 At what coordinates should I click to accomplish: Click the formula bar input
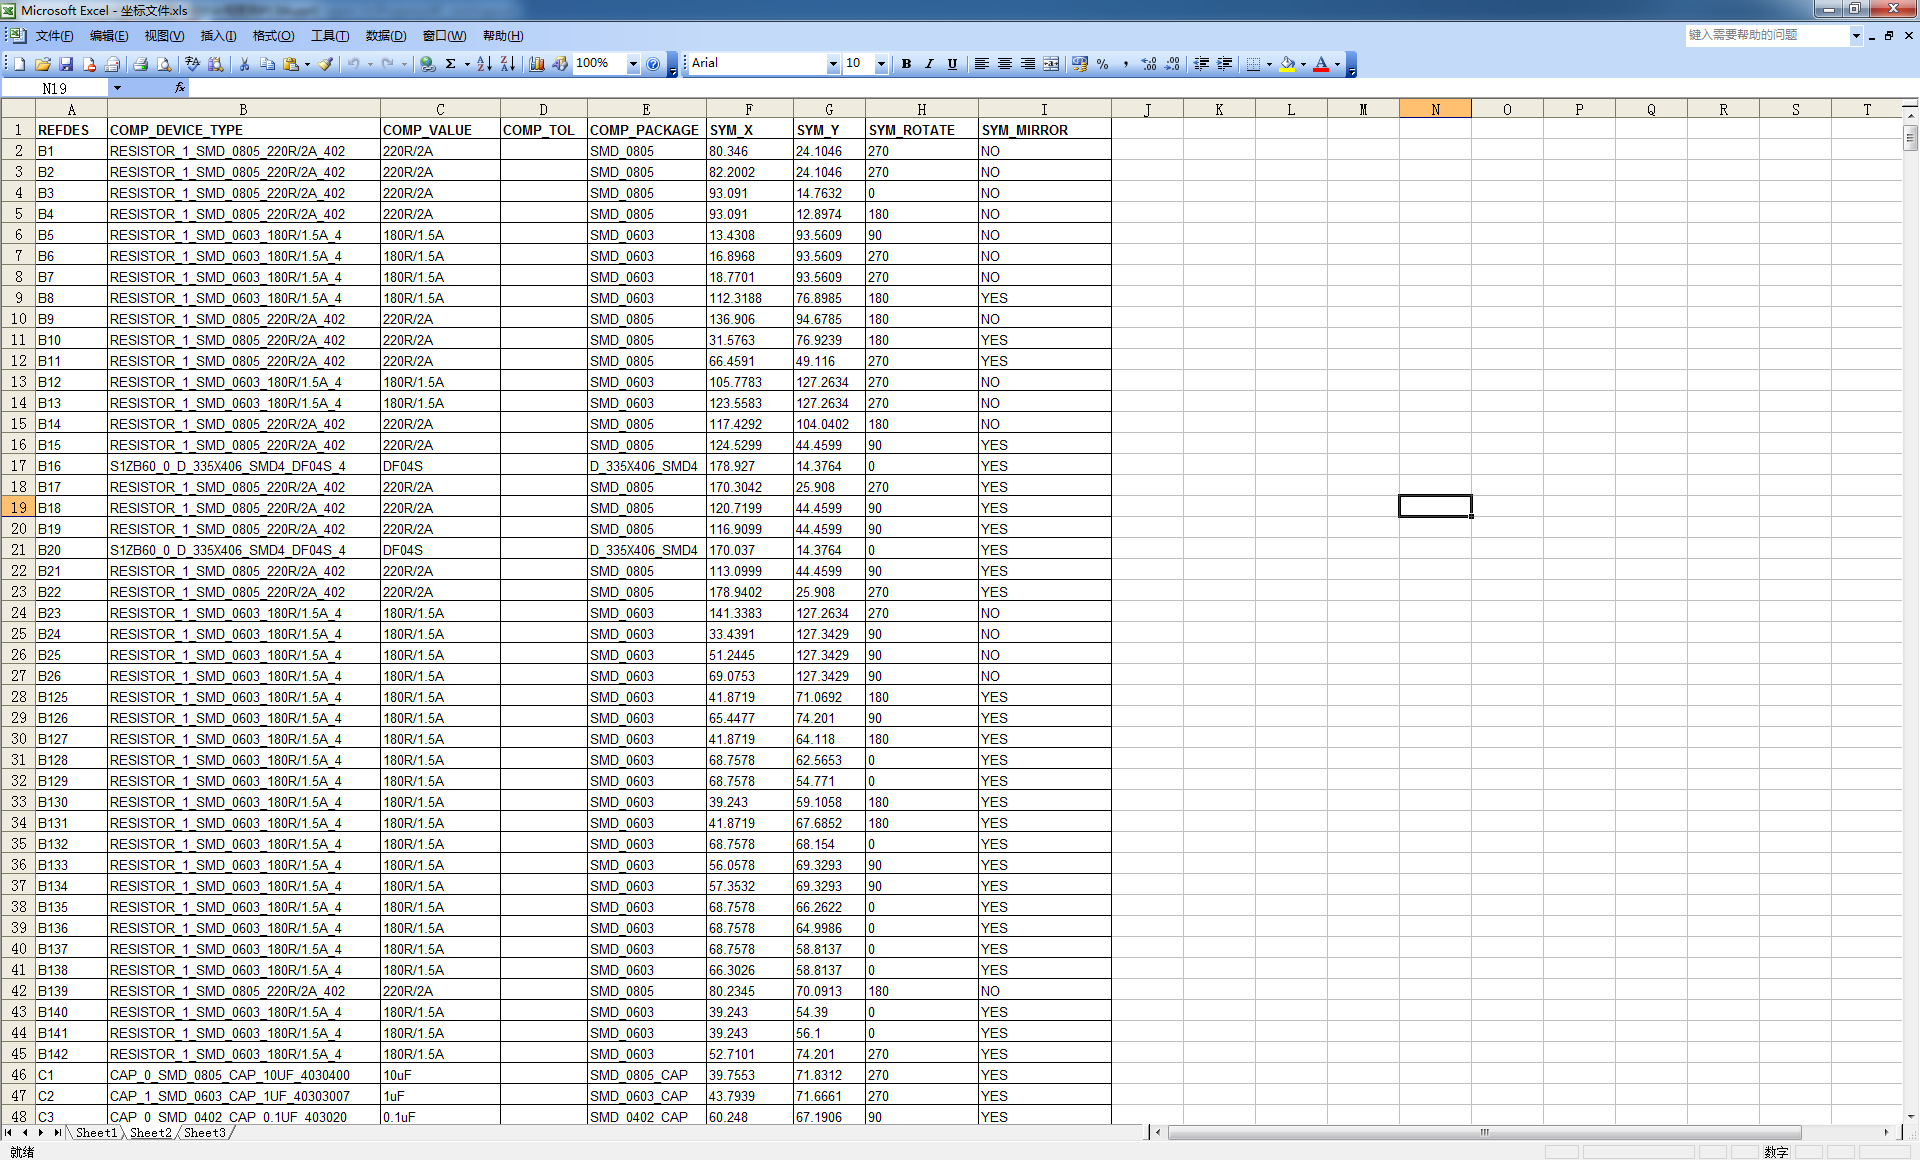[1053, 88]
